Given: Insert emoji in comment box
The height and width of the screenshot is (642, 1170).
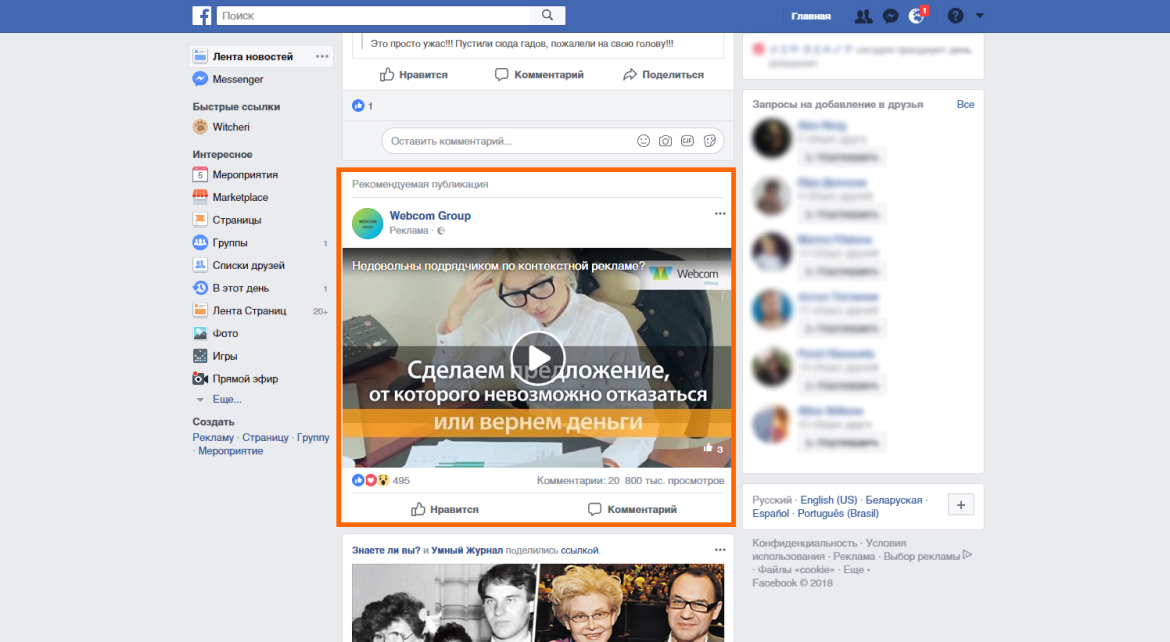Looking at the screenshot, I should point(643,141).
